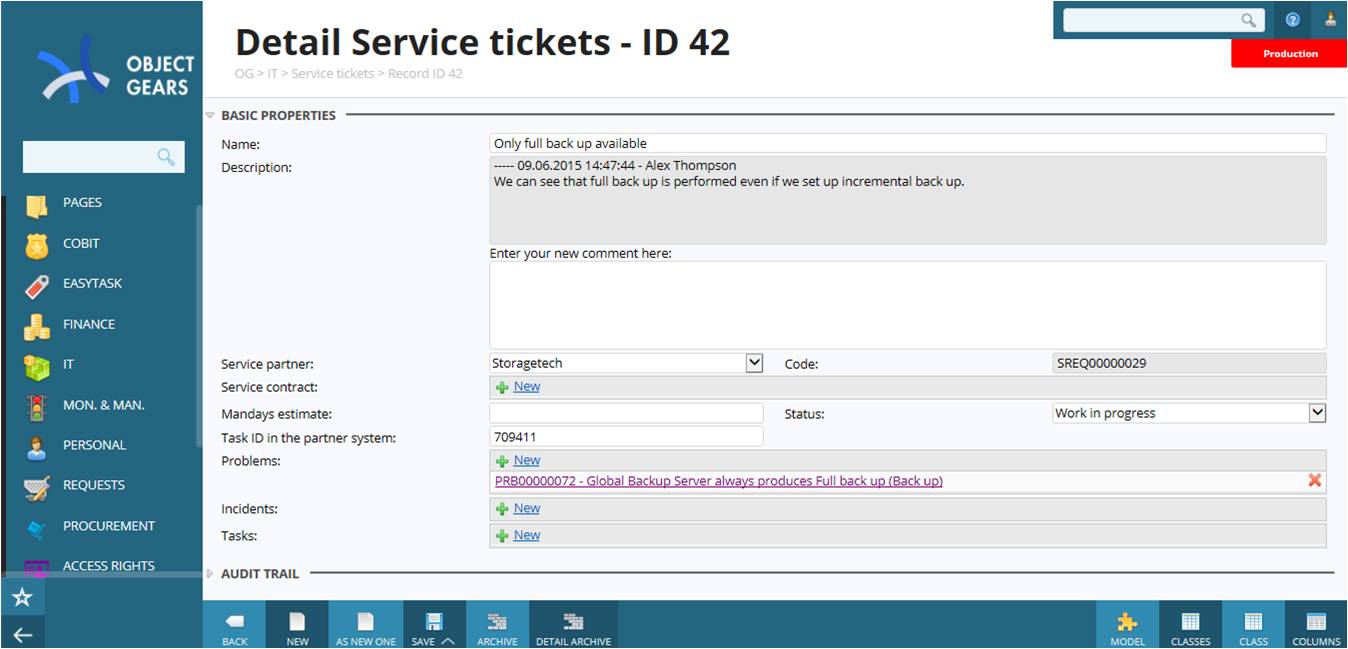Open the PRB00000072 problem link
Viewport: 1348px width, 649px height.
(x=719, y=481)
